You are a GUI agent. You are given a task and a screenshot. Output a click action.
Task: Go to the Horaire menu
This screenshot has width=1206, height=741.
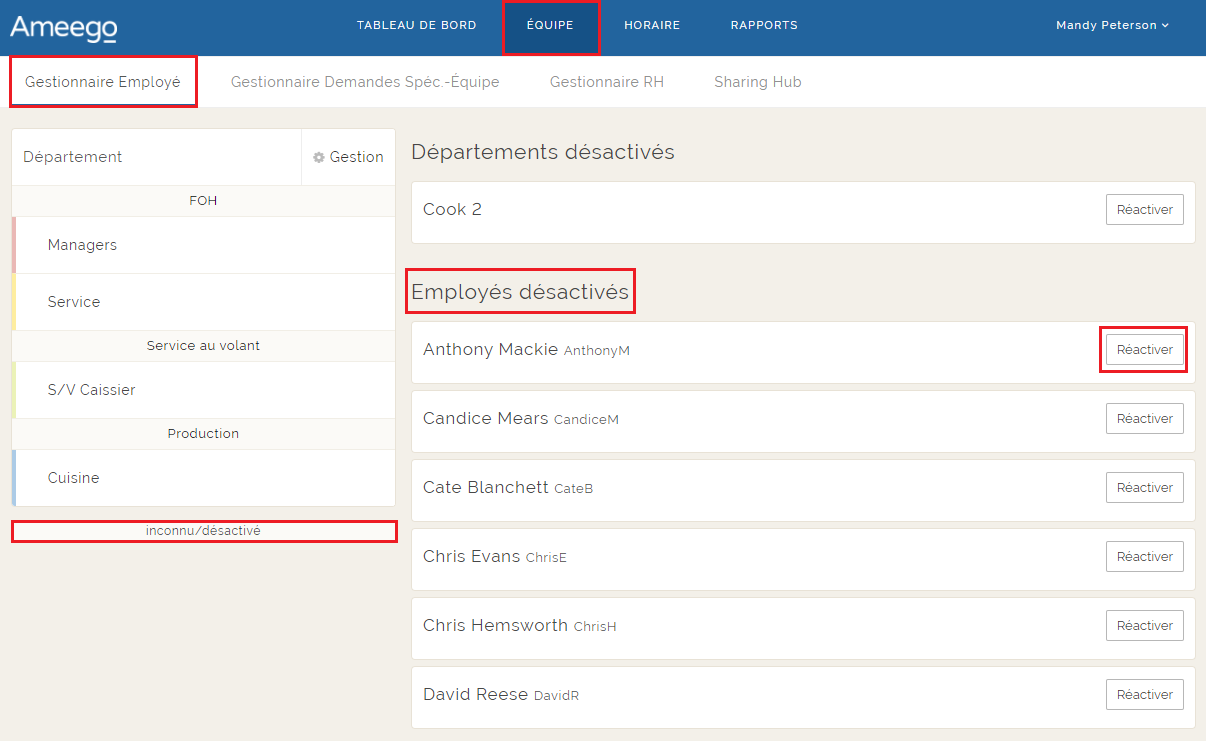(x=652, y=26)
